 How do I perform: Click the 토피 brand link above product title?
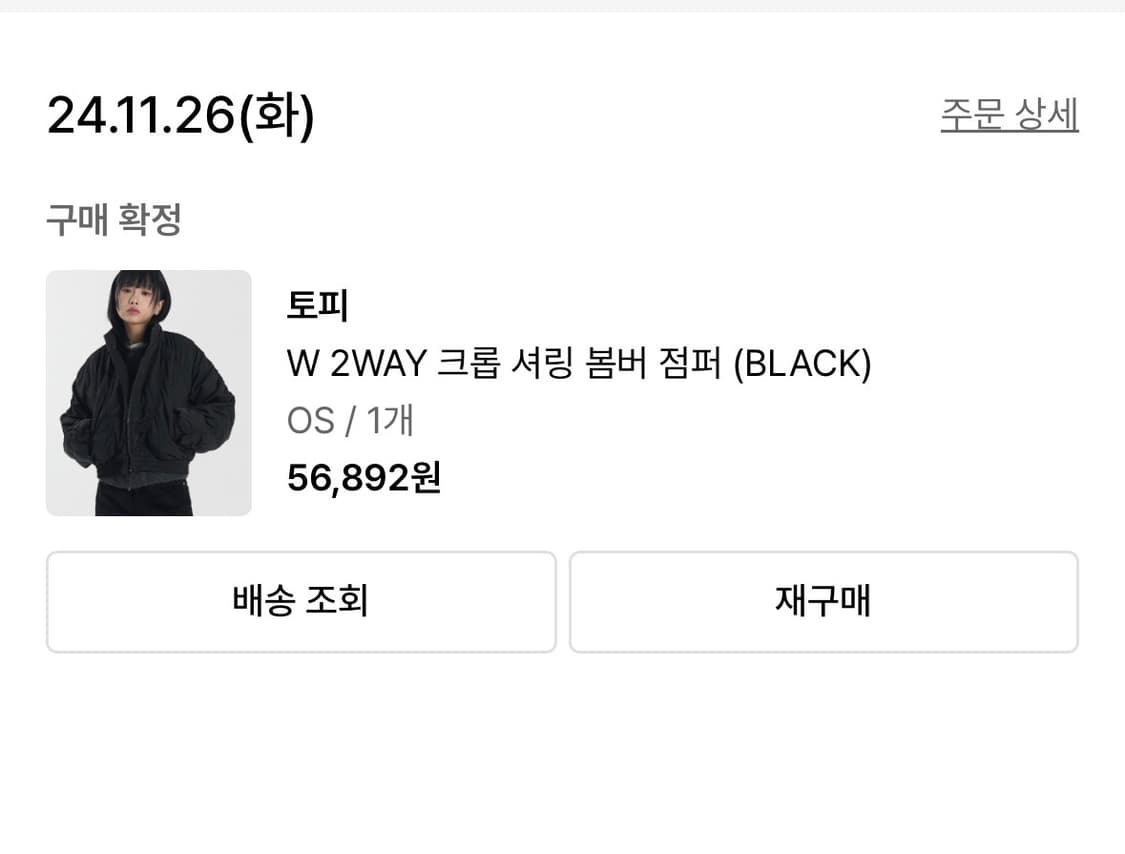[x=314, y=307]
